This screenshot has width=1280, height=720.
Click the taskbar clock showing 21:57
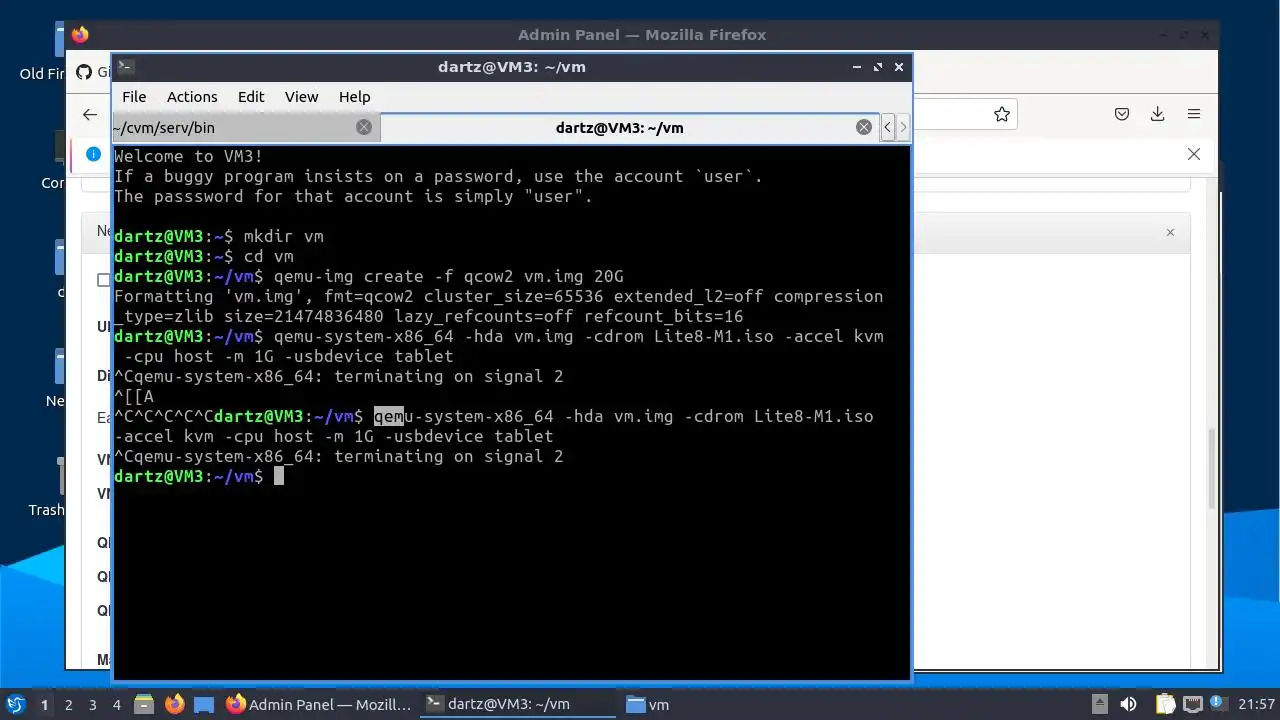click(x=1257, y=704)
